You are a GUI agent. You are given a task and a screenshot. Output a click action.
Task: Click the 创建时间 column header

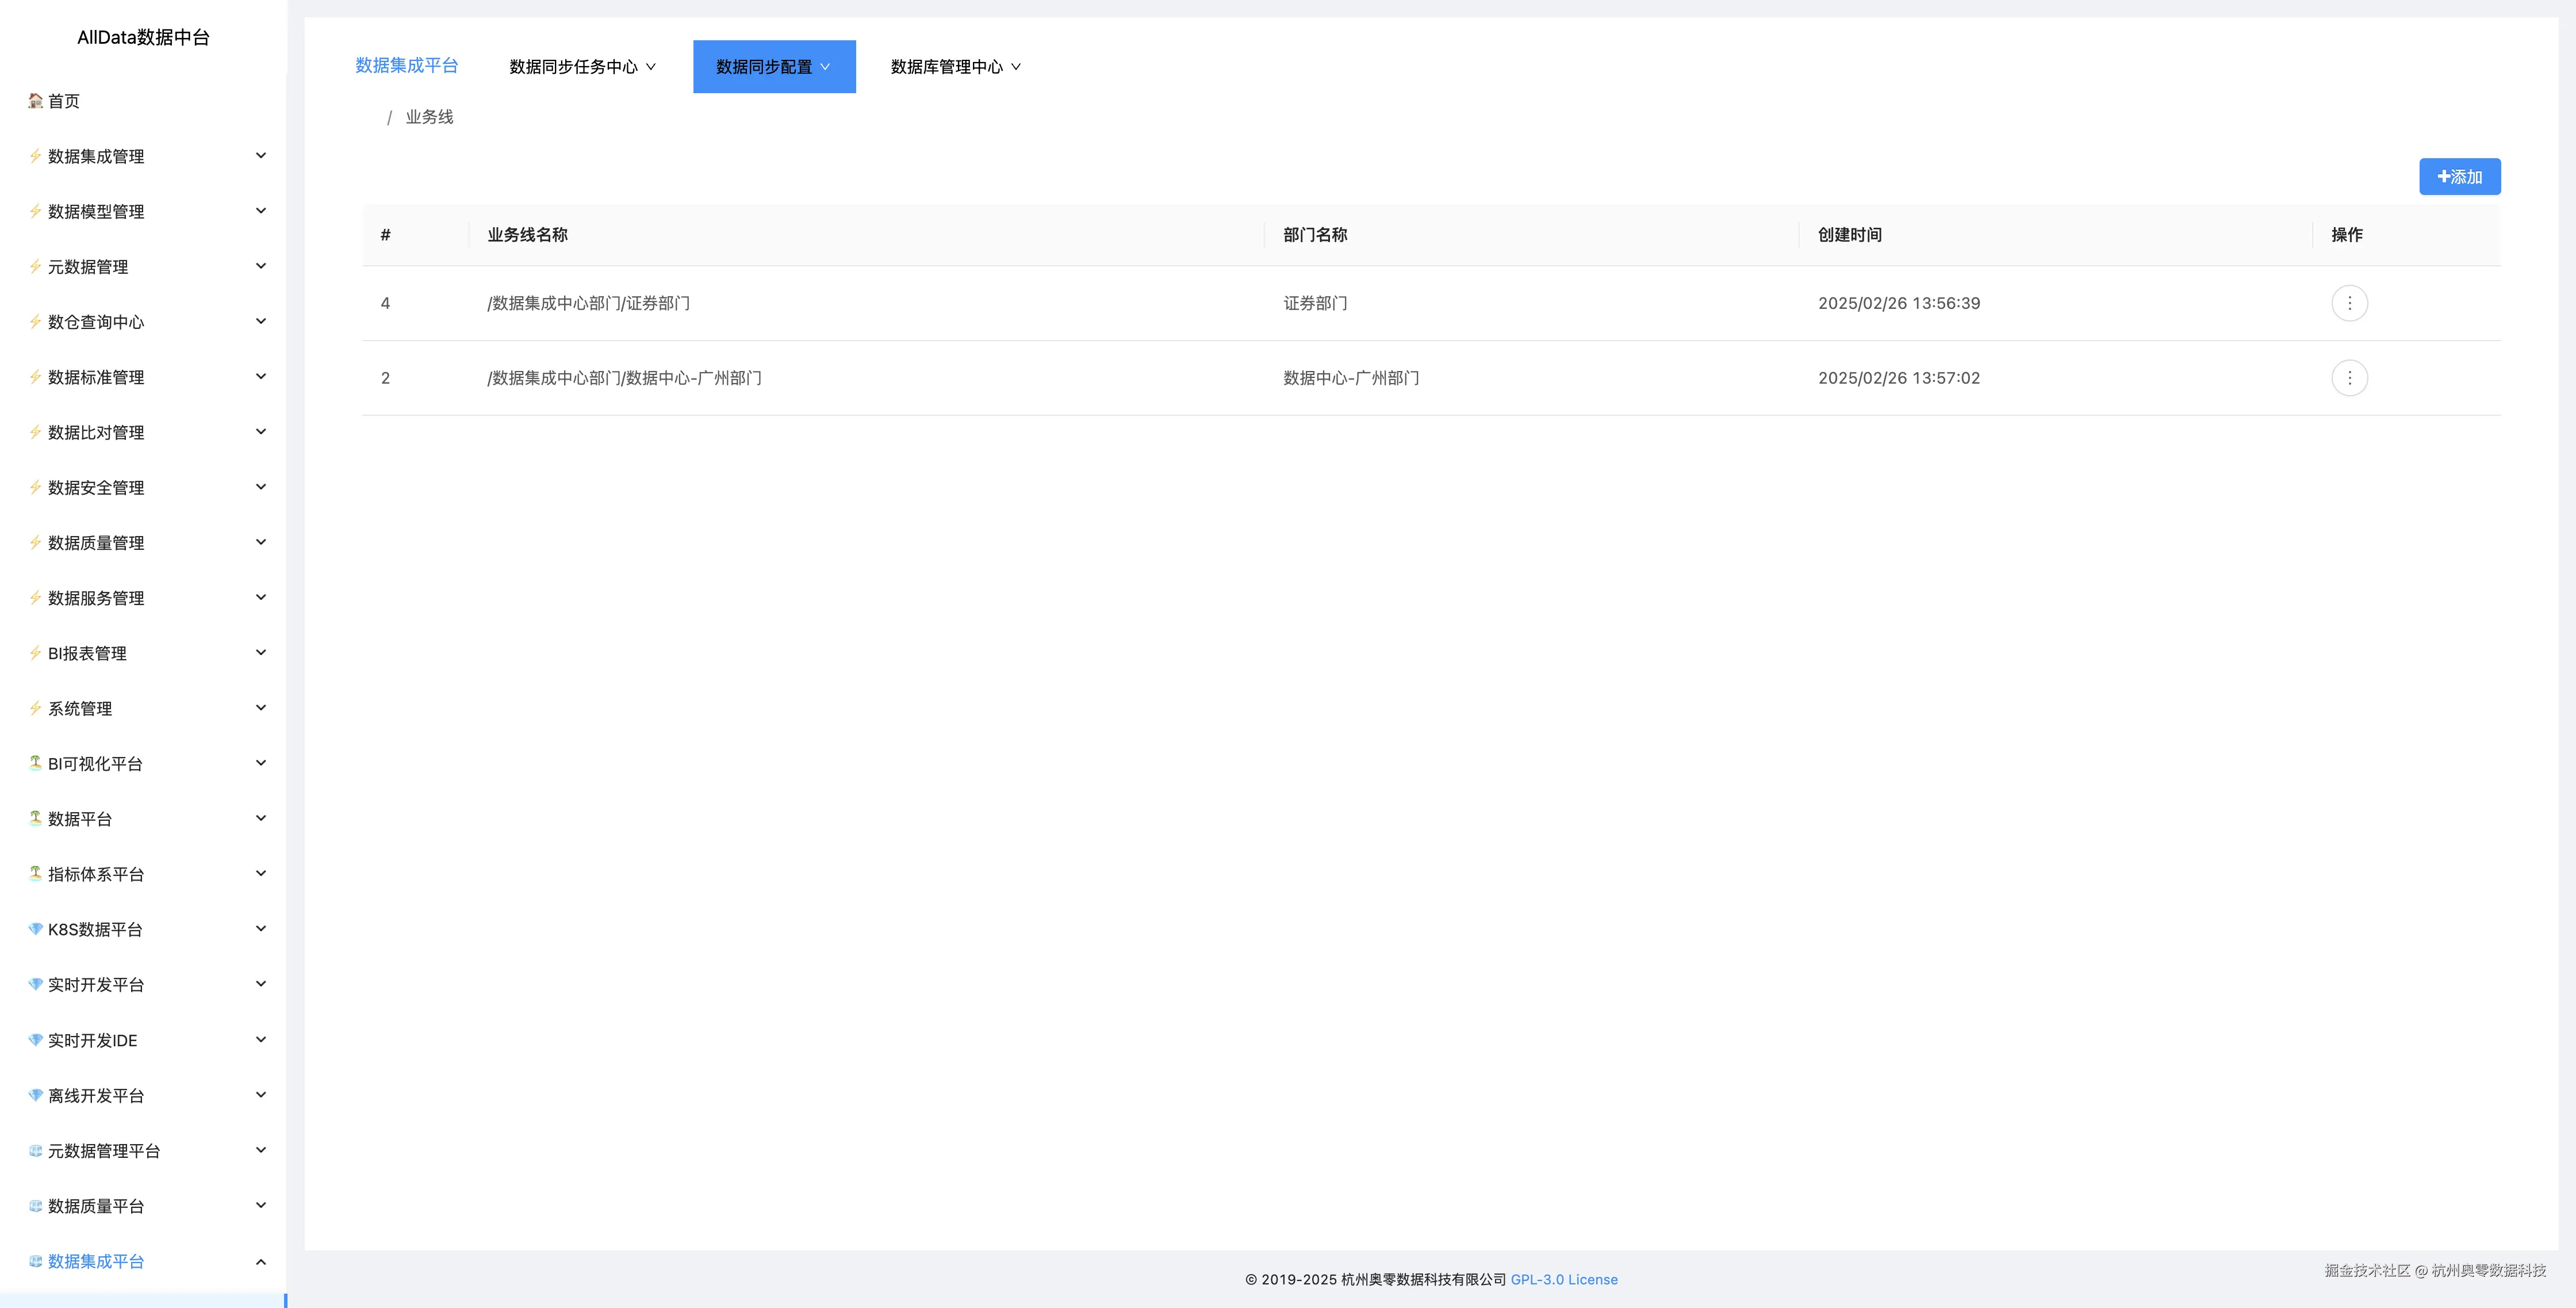pyautogui.click(x=1849, y=235)
